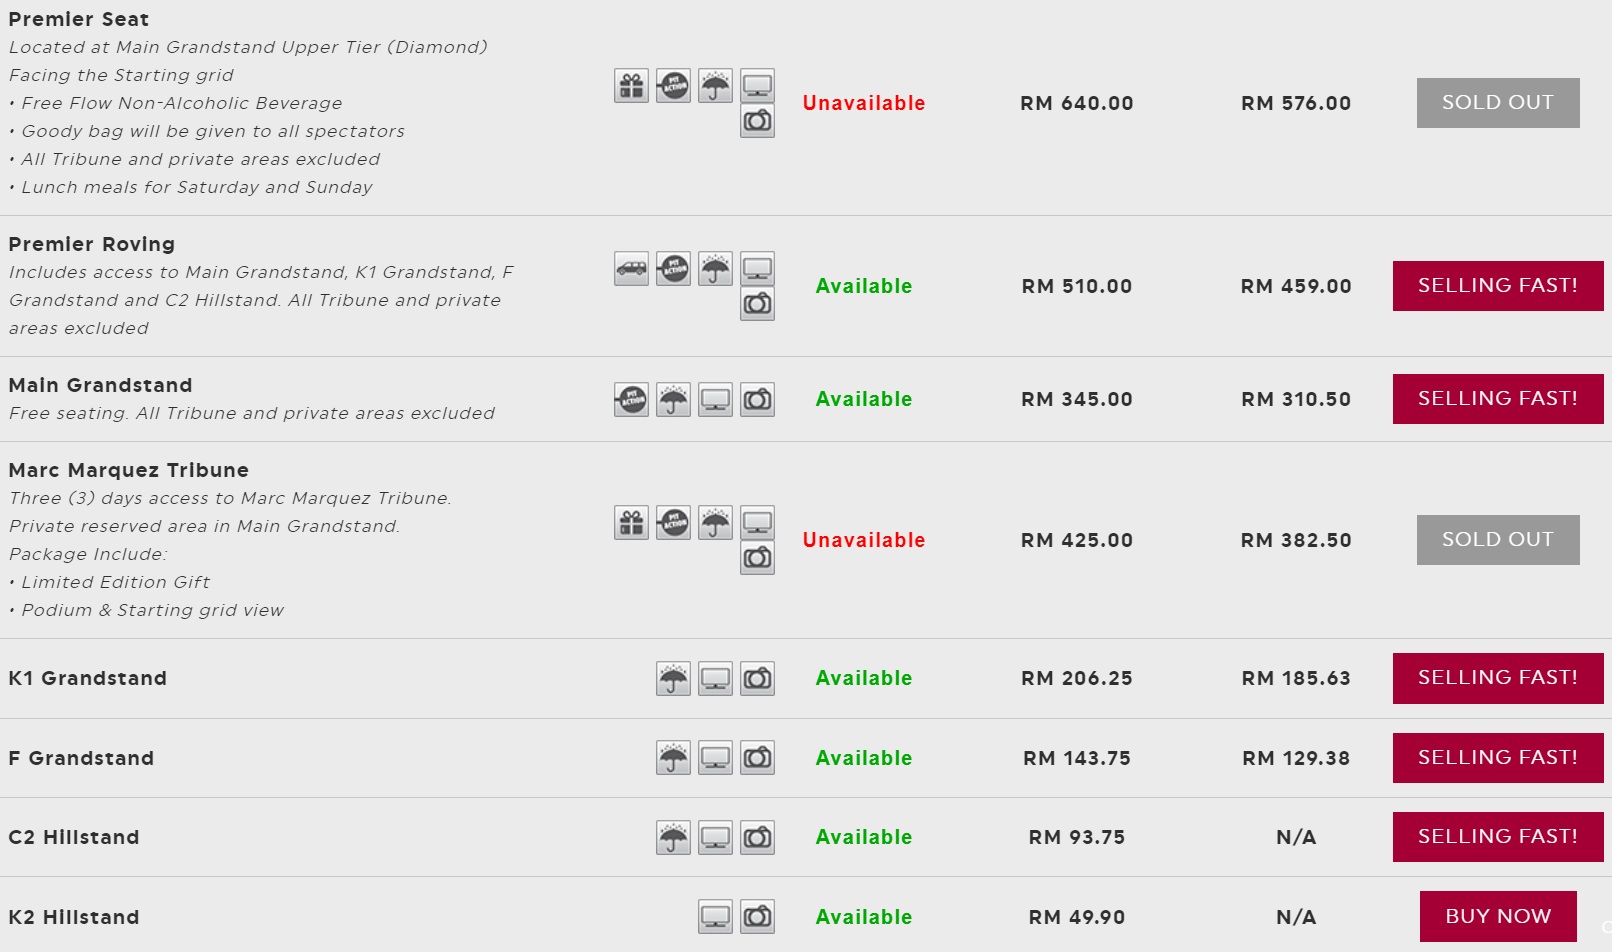This screenshot has width=1612, height=952.
Task: Click the gift icon for Marc Marquez Tribune
Action: click(631, 523)
